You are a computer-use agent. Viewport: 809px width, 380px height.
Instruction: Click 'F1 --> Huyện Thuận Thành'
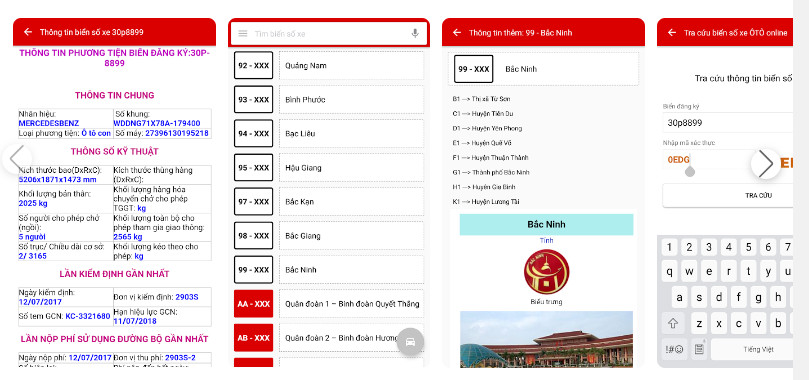(490, 158)
